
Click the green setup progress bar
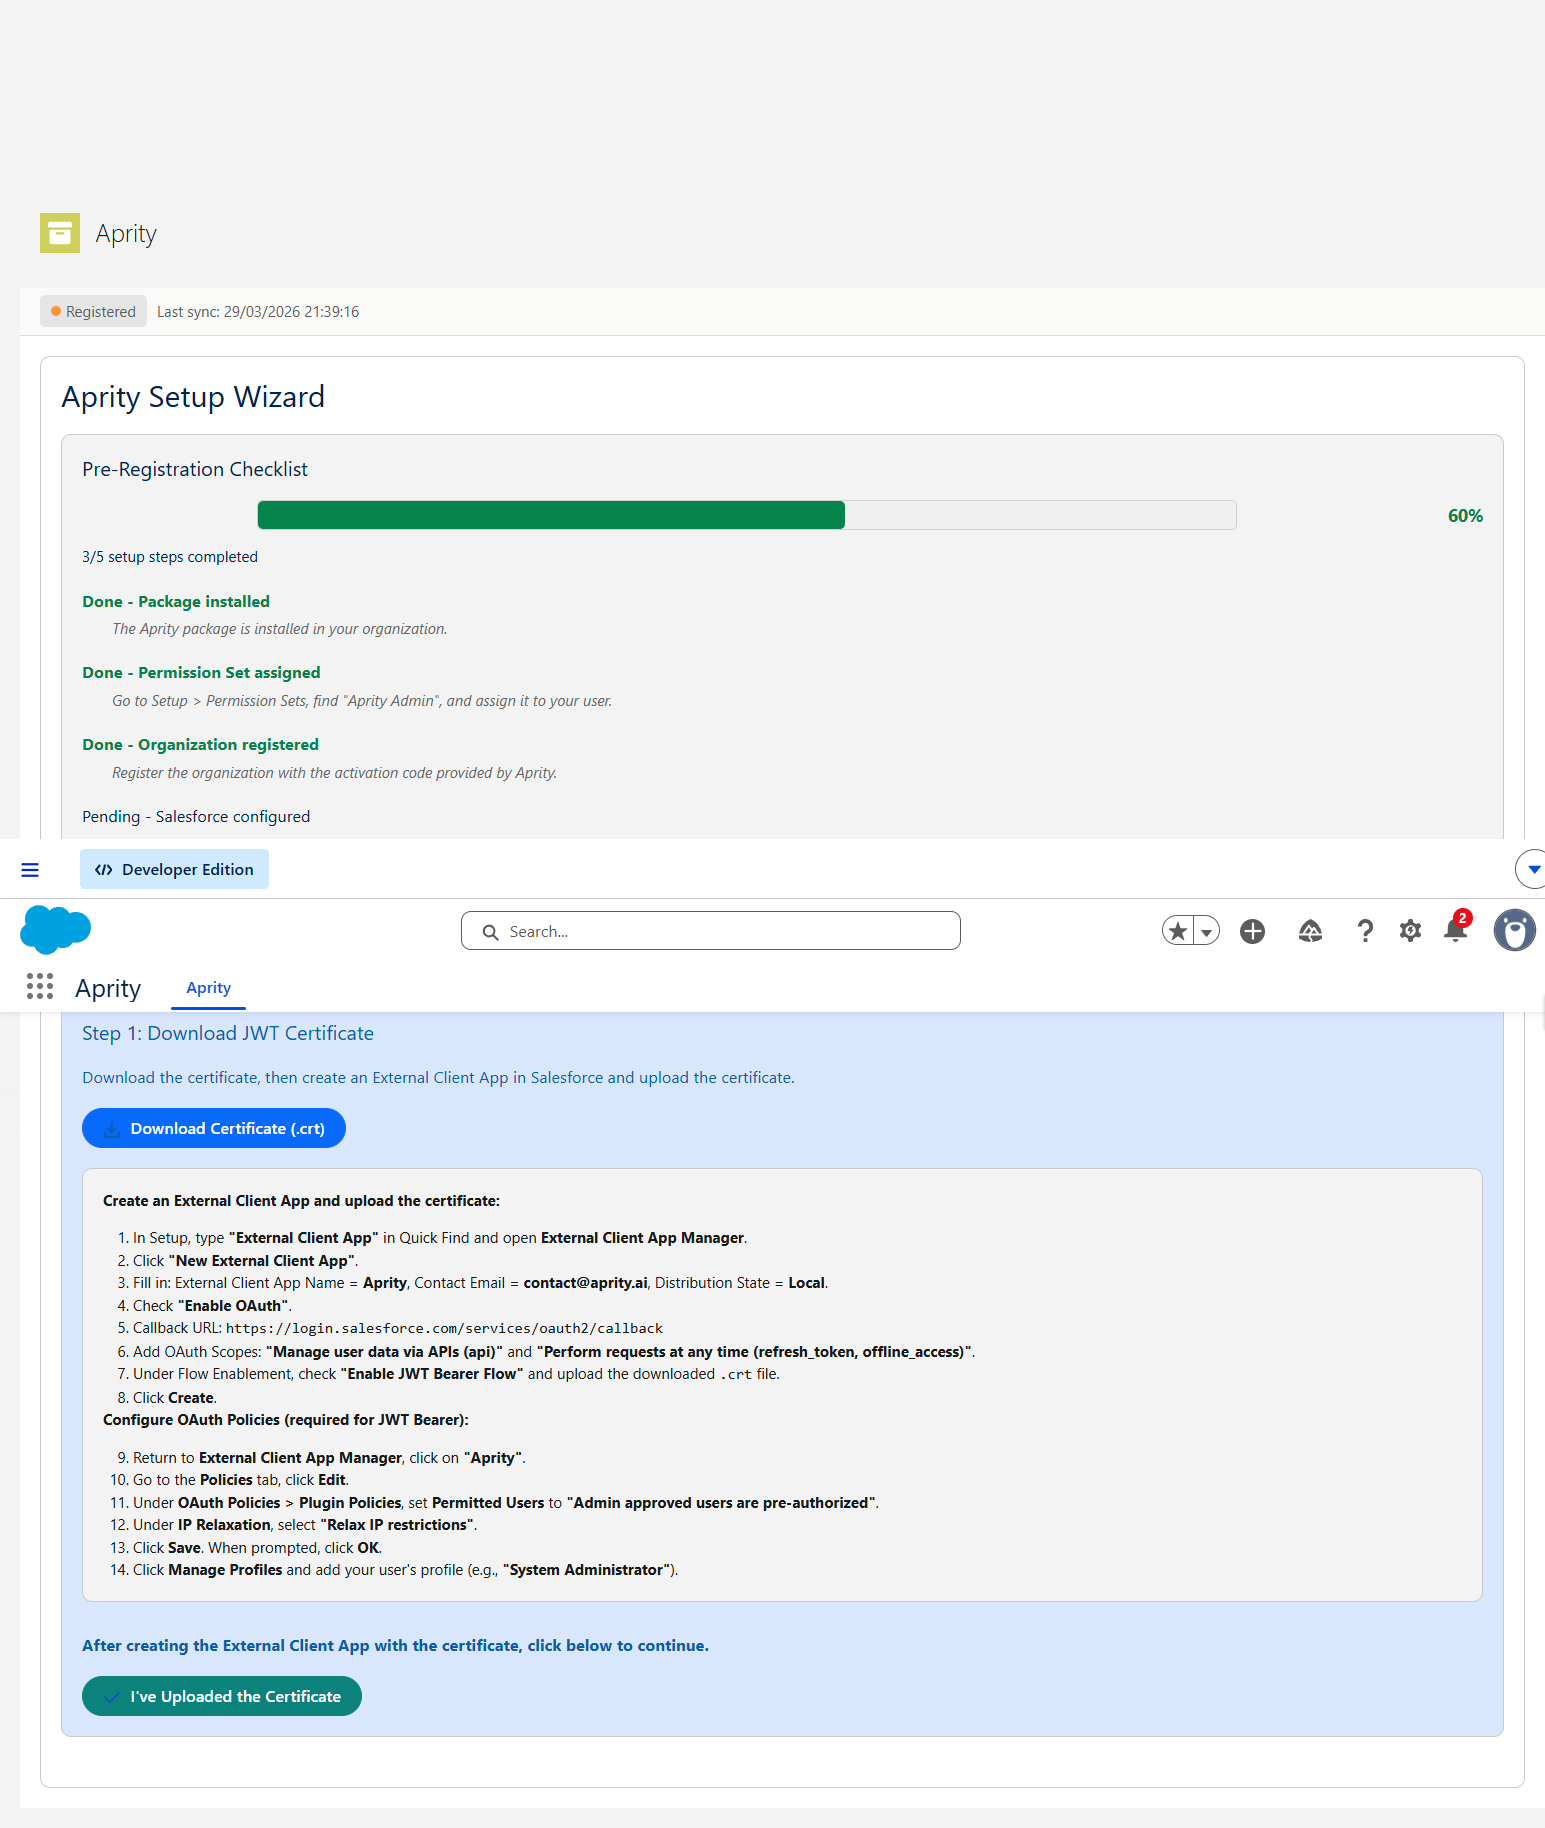click(x=551, y=515)
